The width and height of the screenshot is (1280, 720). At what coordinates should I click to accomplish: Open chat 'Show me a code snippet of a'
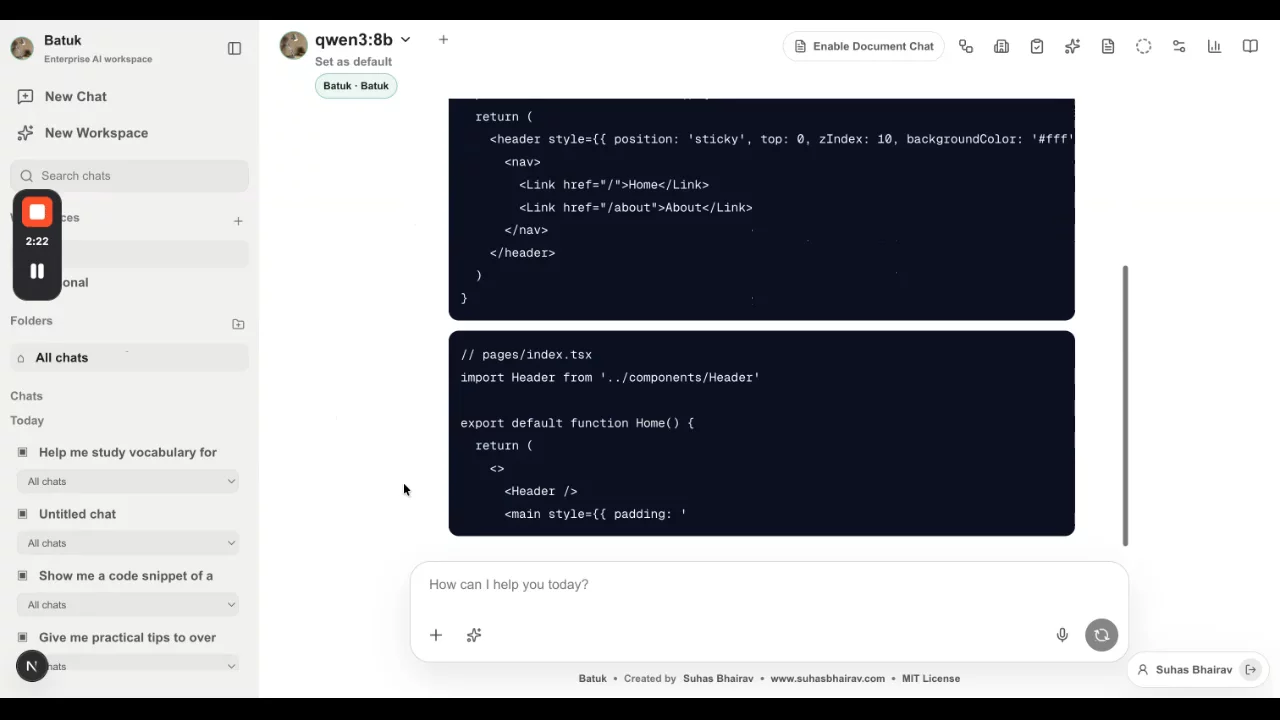126,576
